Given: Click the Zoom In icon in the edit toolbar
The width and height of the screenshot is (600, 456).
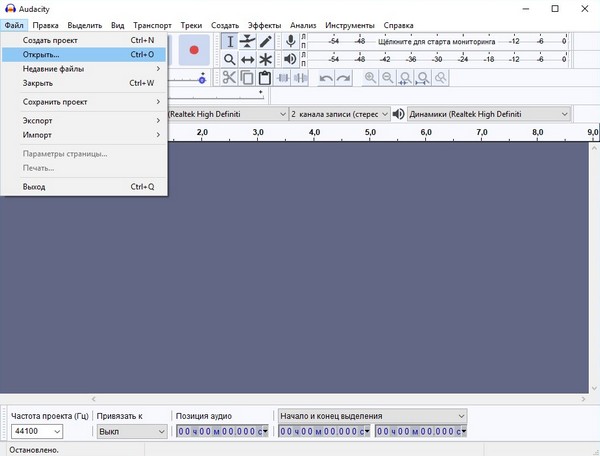Looking at the screenshot, I should click(371, 79).
